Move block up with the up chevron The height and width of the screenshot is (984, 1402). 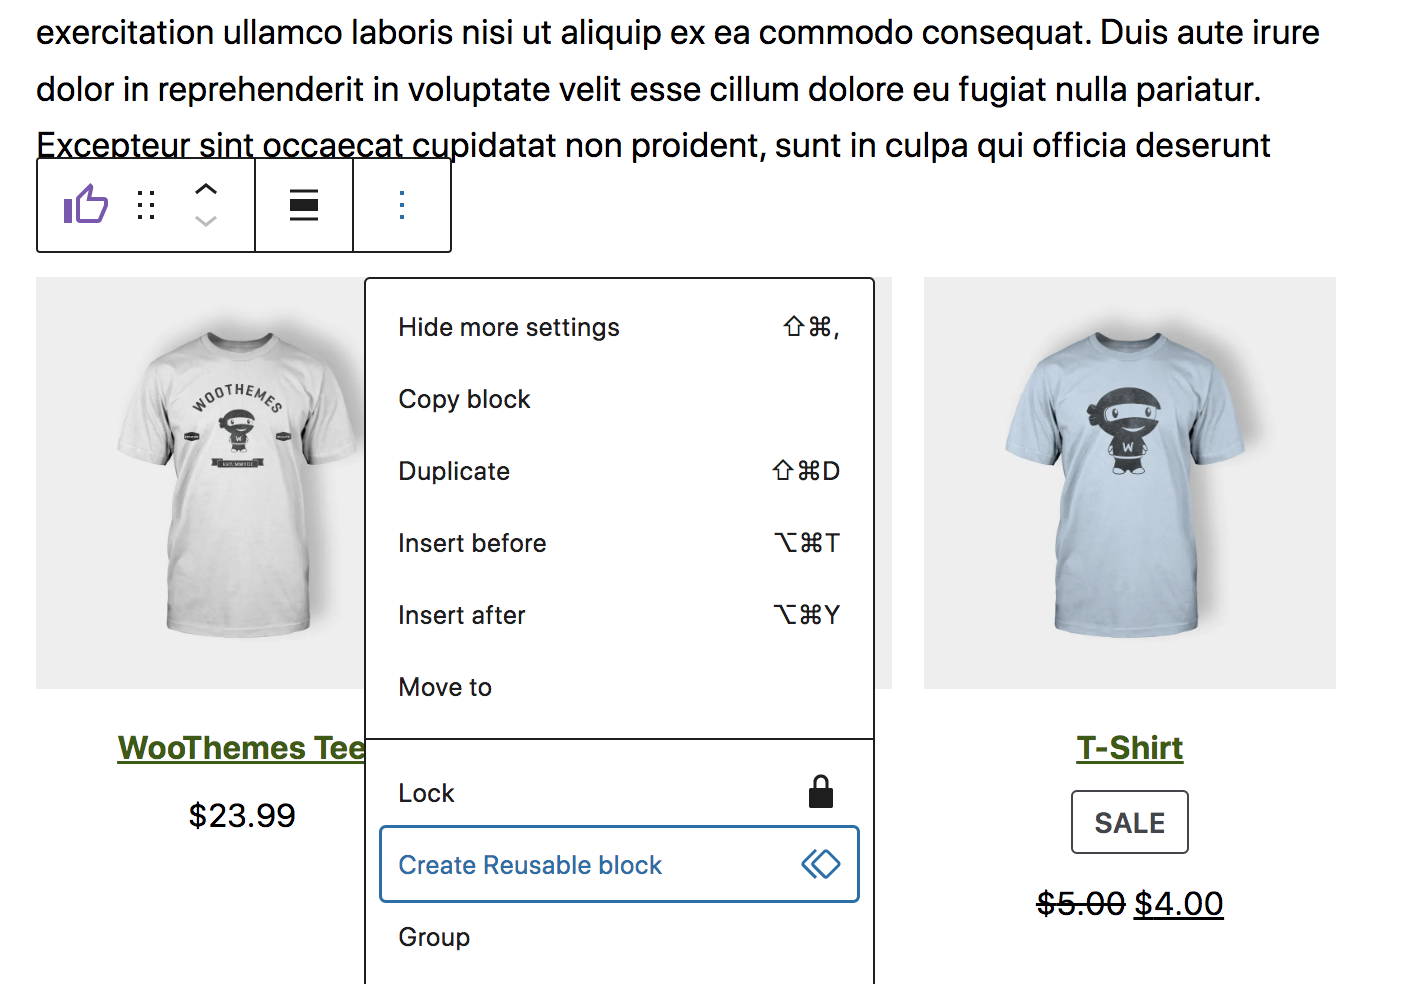[x=206, y=189]
